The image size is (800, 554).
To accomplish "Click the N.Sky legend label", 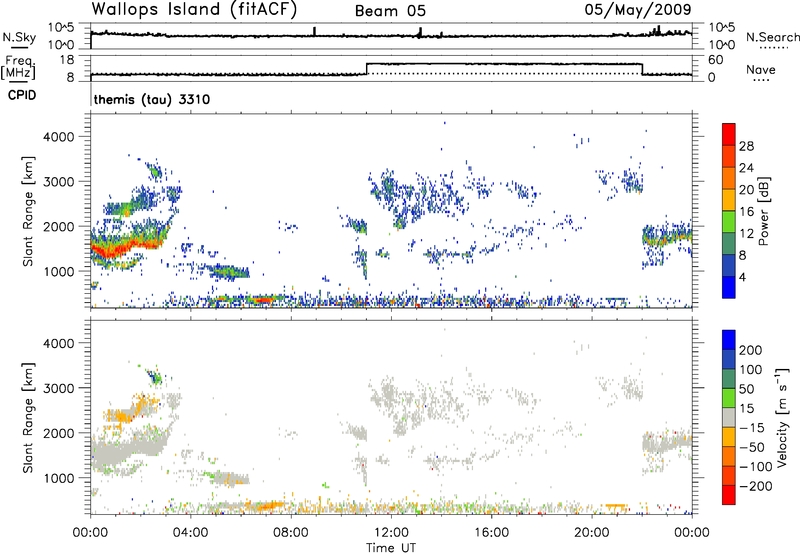I will coord(19,37).
